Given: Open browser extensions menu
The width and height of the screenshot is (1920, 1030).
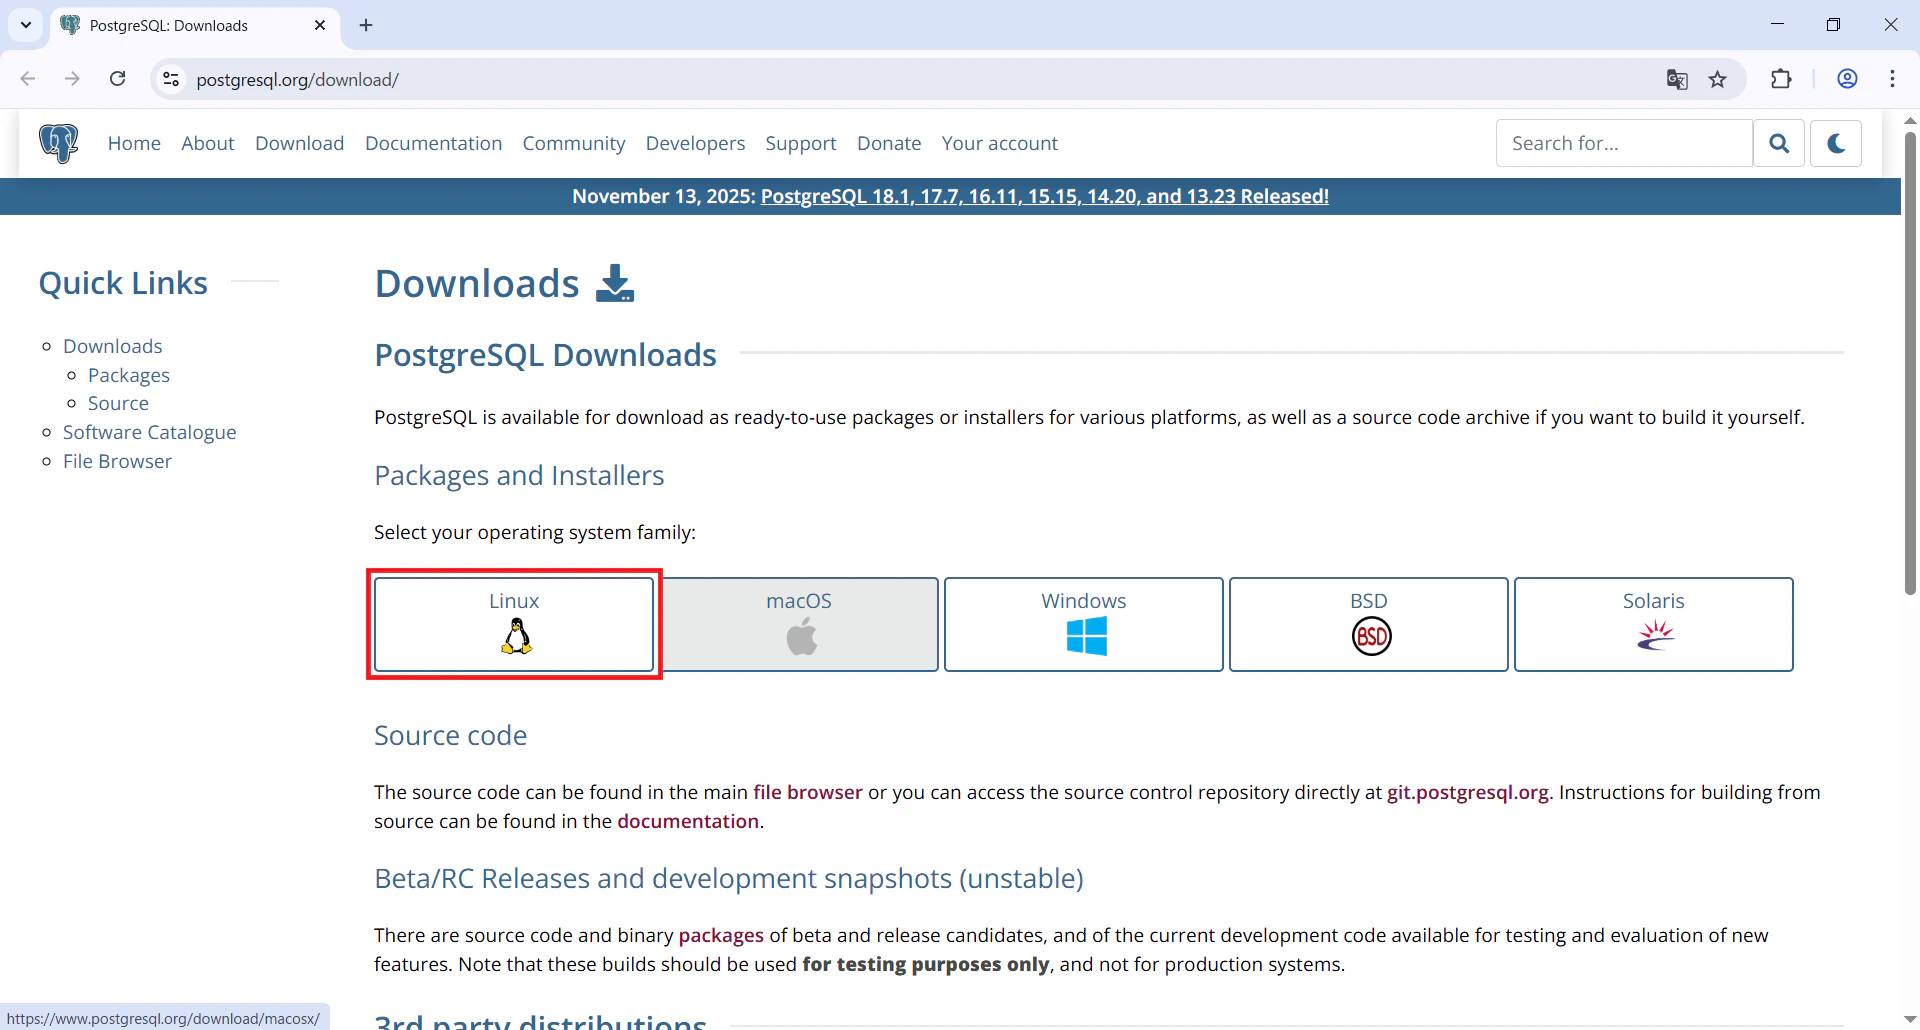Looking at the screenshot, I should pyautogui.click(x=1781, y=79).
